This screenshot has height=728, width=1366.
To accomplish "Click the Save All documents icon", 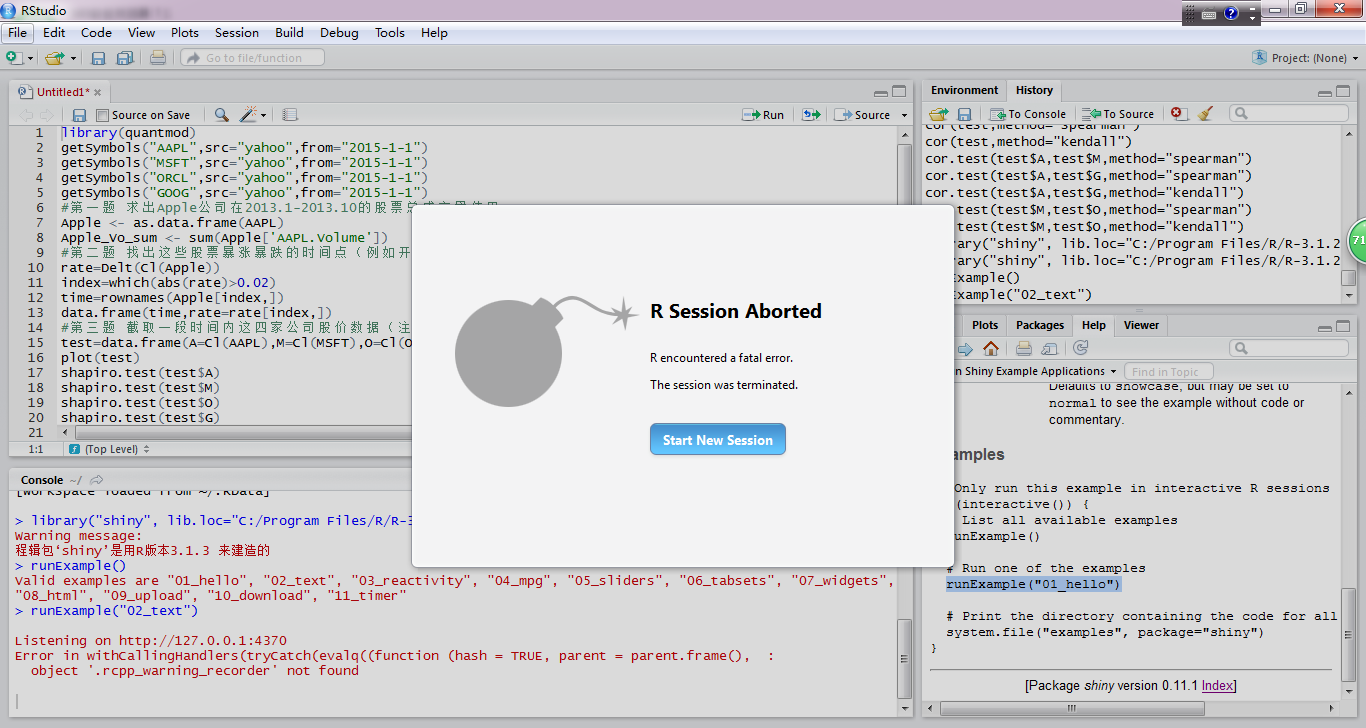I will click(125, 58).
